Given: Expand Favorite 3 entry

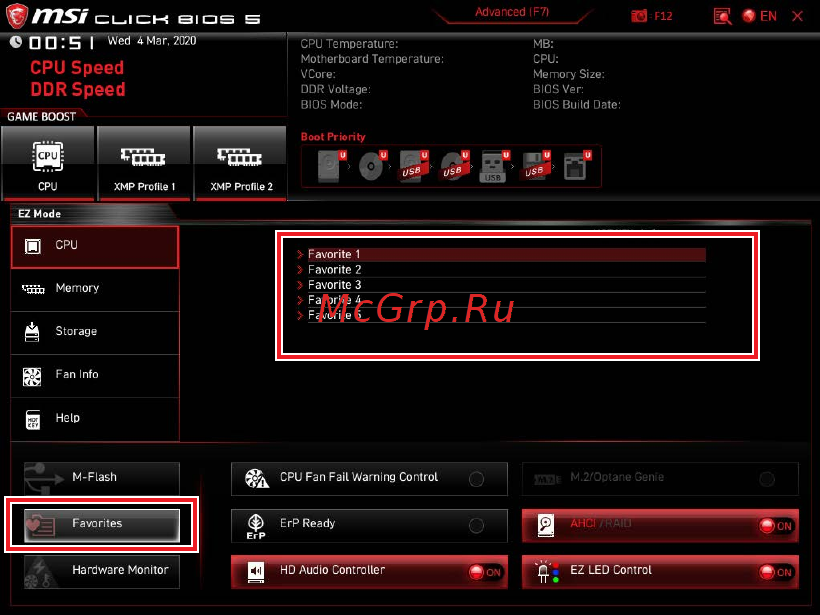Looking at the screenshot, I should [502, 285].
